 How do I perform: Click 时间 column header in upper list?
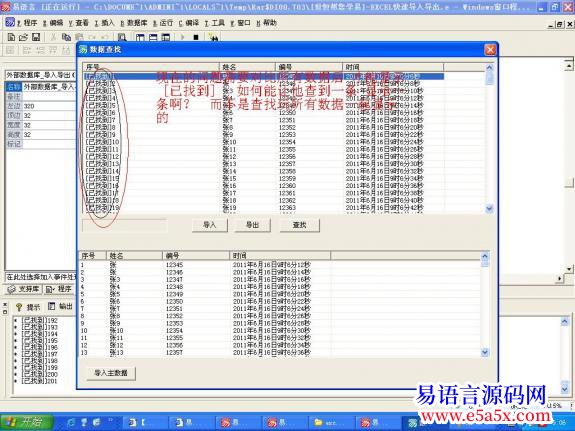(393, 67)
